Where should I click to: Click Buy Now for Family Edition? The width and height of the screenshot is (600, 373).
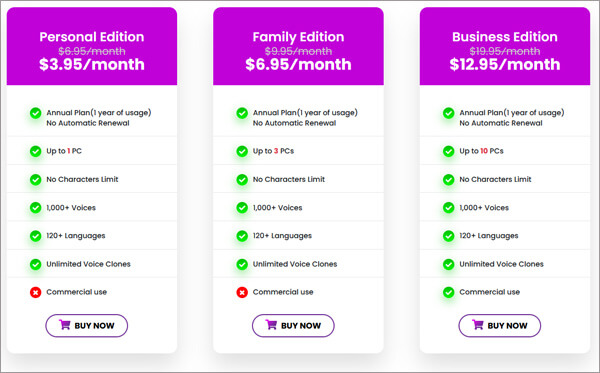click(x=293, y=326)
